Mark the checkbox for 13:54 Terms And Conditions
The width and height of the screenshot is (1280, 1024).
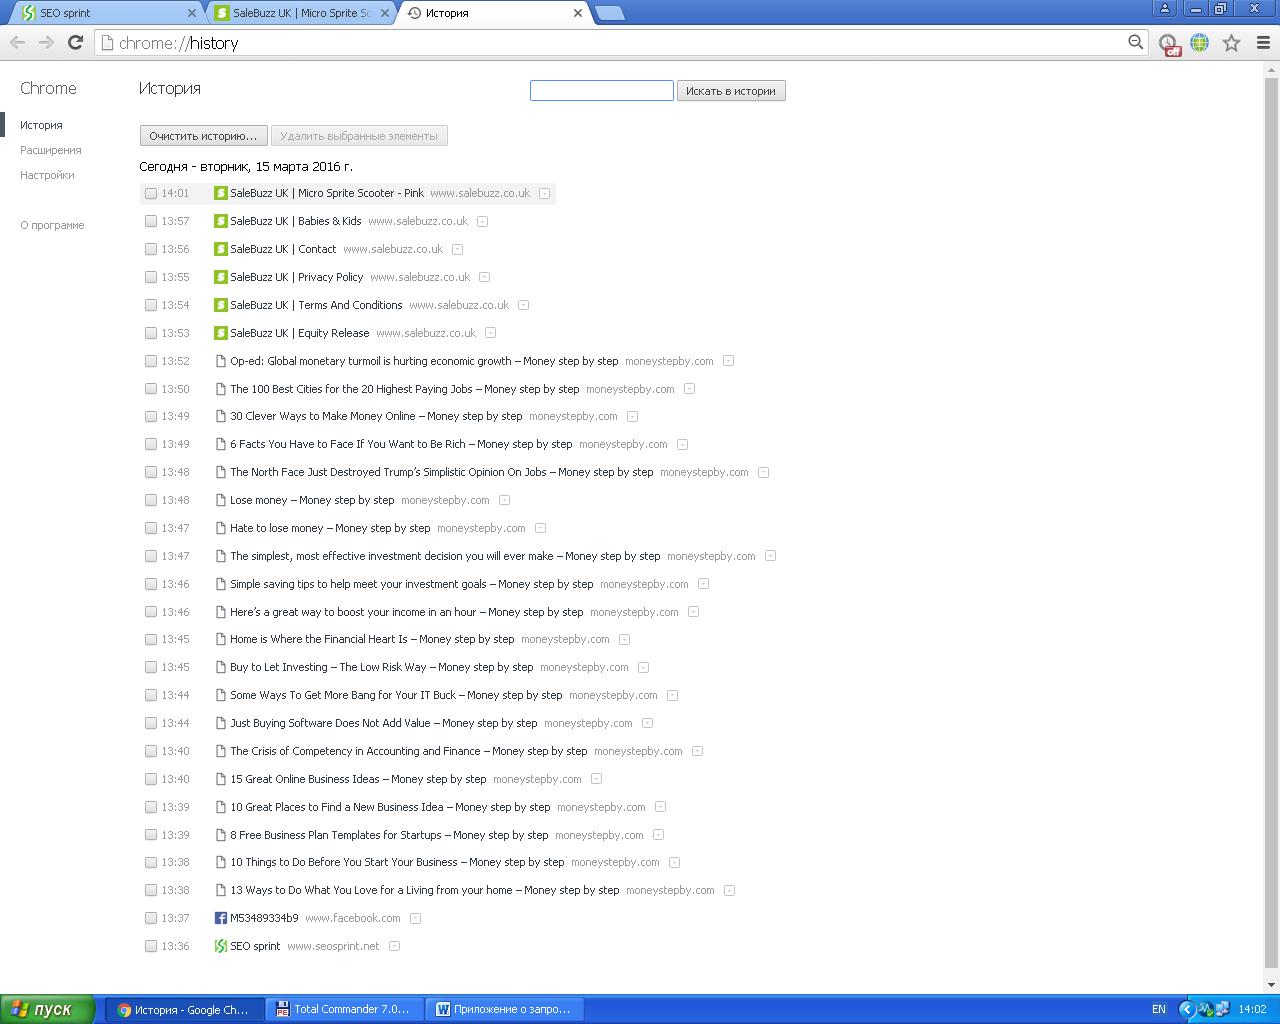151,305
